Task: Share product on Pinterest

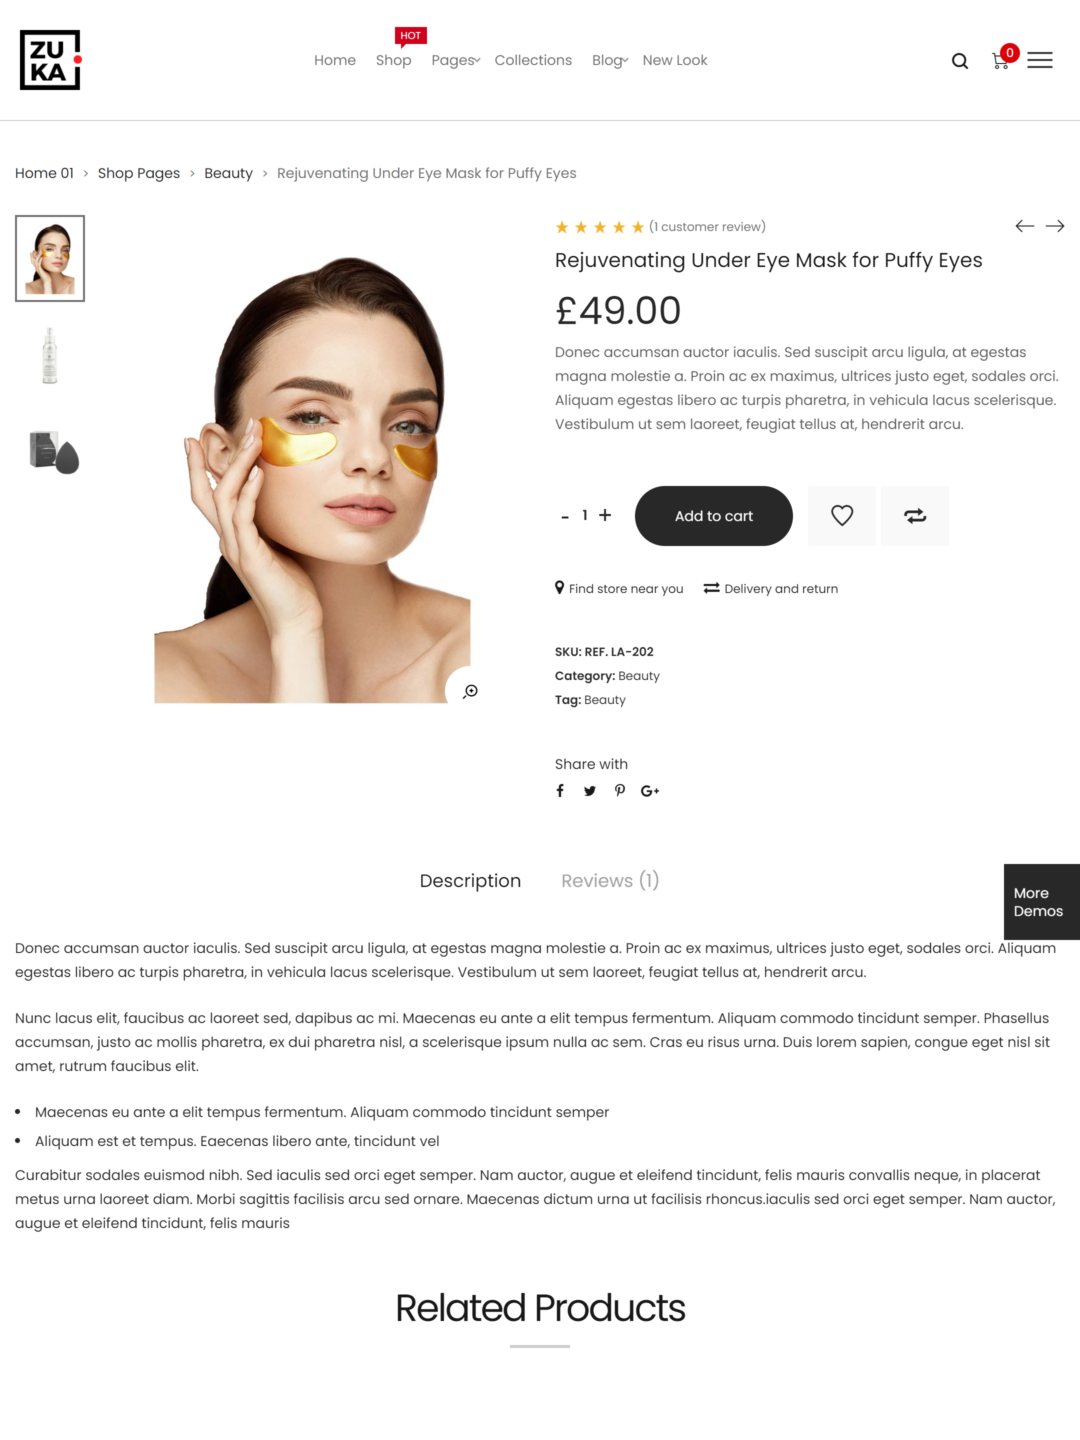Action: coord(620,791)
